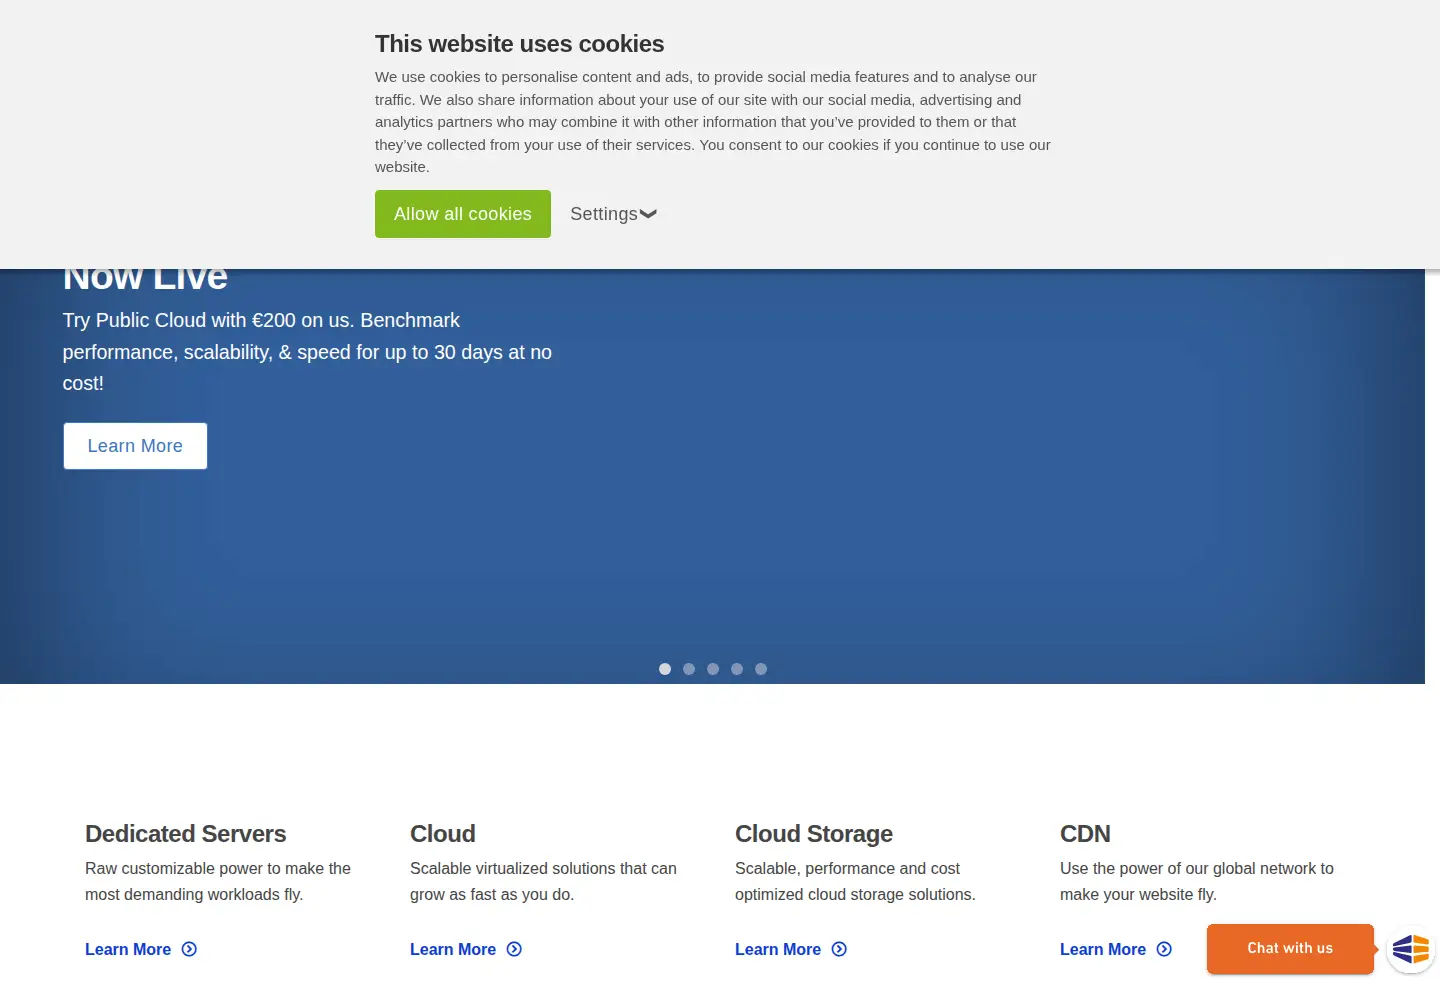Click the striped chat logo icon

tap(1411, 948)
